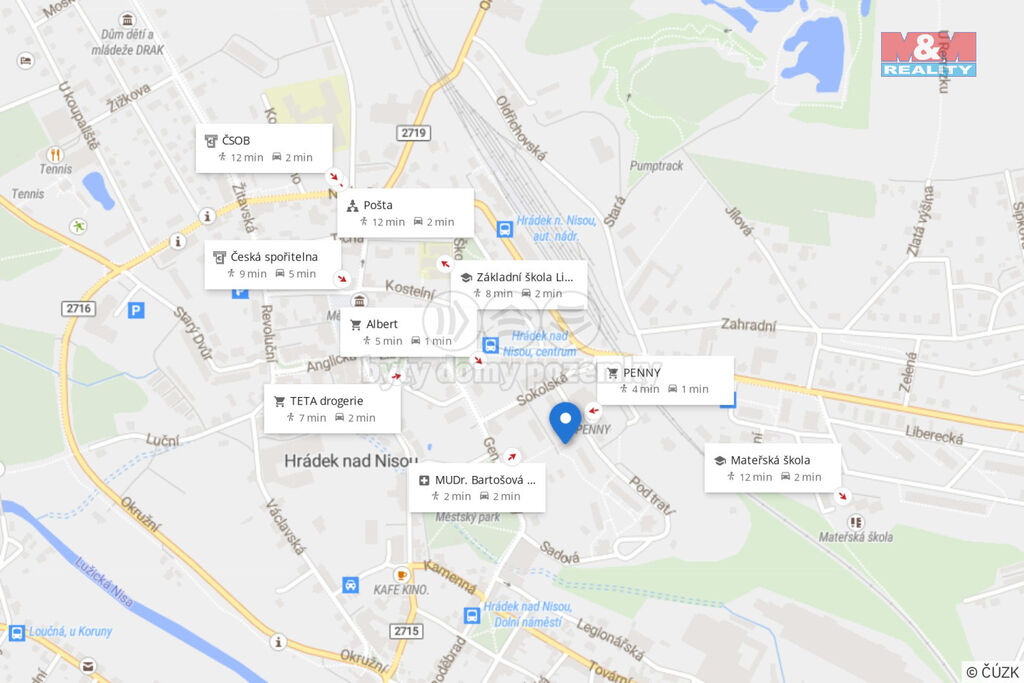Click the Albert shop info card
This screenshot has height=683, width=1024.
[408, 332]
